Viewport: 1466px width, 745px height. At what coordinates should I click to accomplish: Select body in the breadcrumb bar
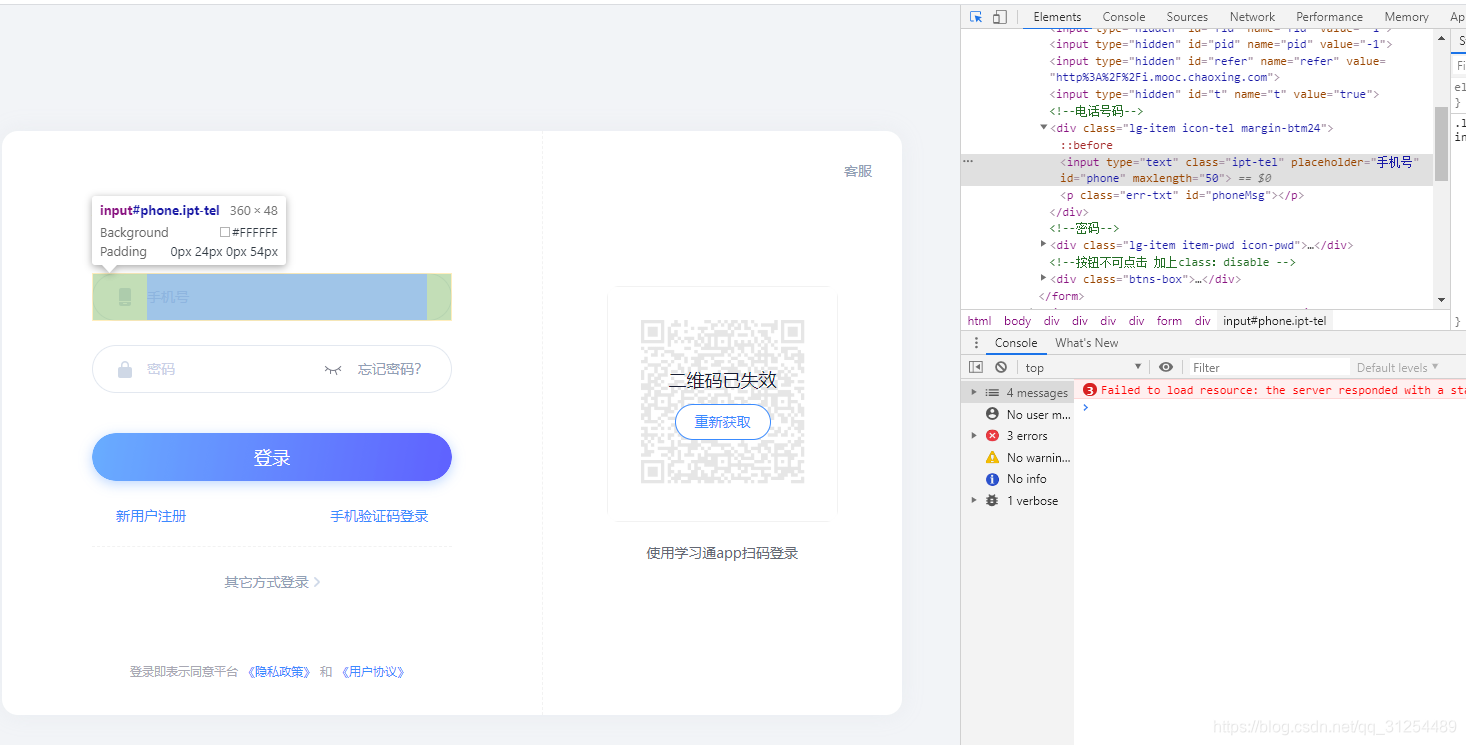(1017, 321)
